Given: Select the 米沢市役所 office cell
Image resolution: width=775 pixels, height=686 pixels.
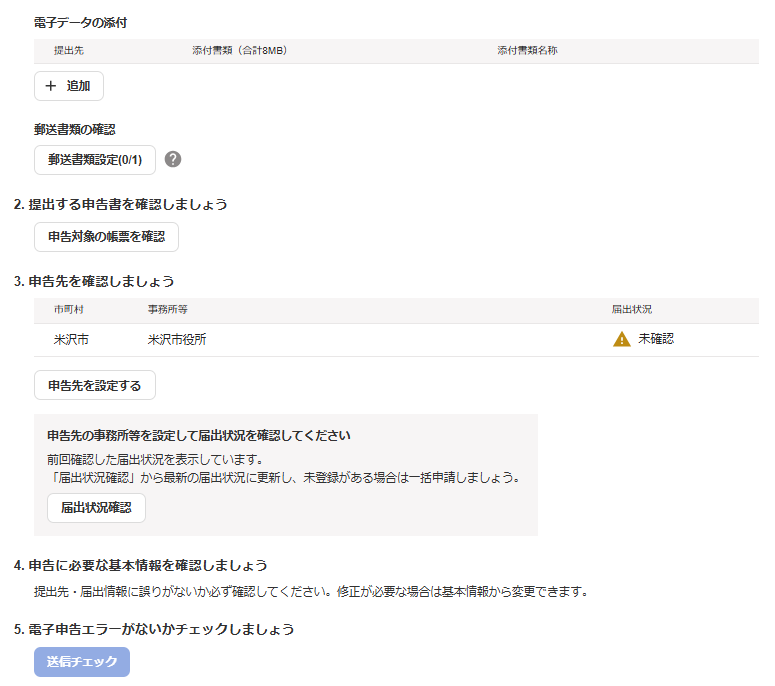Looking at the screenshot, I should click(x=177, y=340).
